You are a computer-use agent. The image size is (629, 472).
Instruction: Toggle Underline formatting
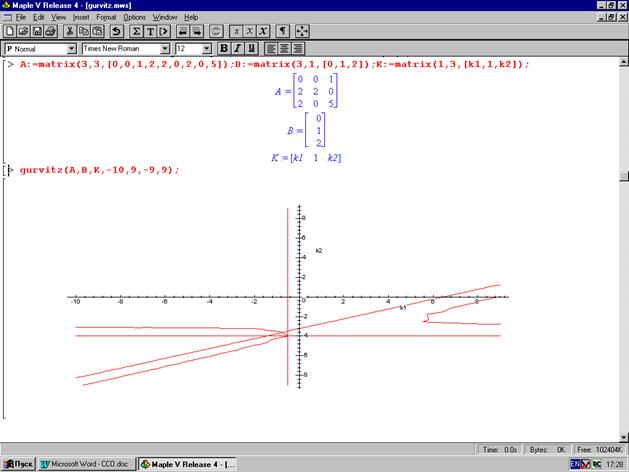(x=250, y=48)
